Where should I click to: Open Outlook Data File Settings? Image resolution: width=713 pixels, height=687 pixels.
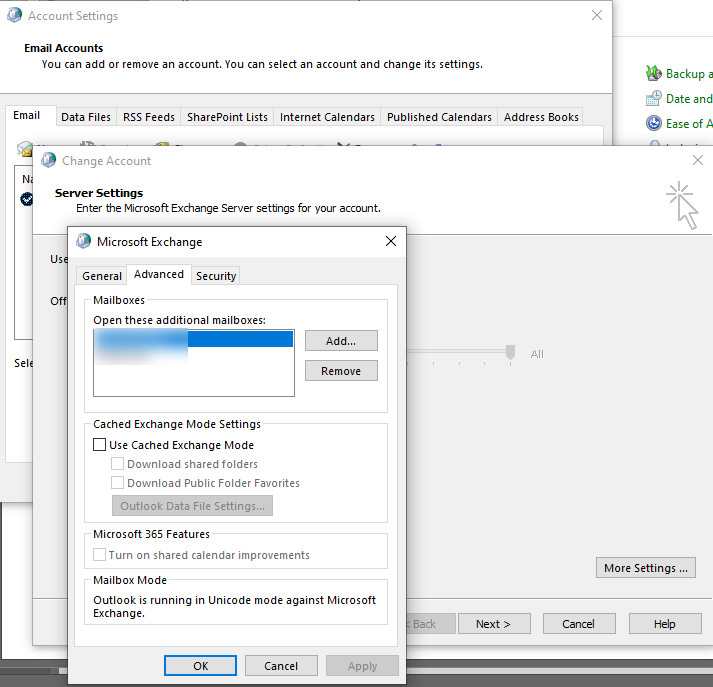click(192, 506)
